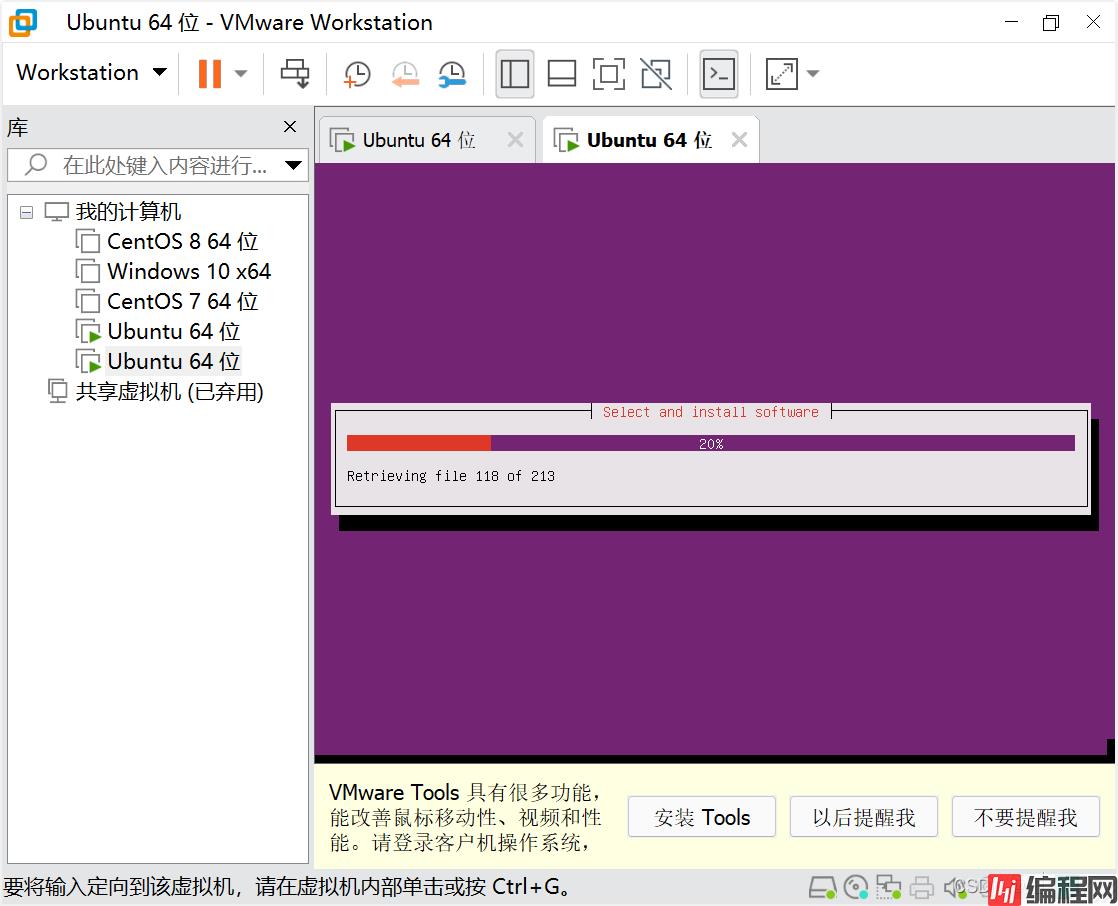
Task: Click the printer status icon
Action: click(922, 887)
